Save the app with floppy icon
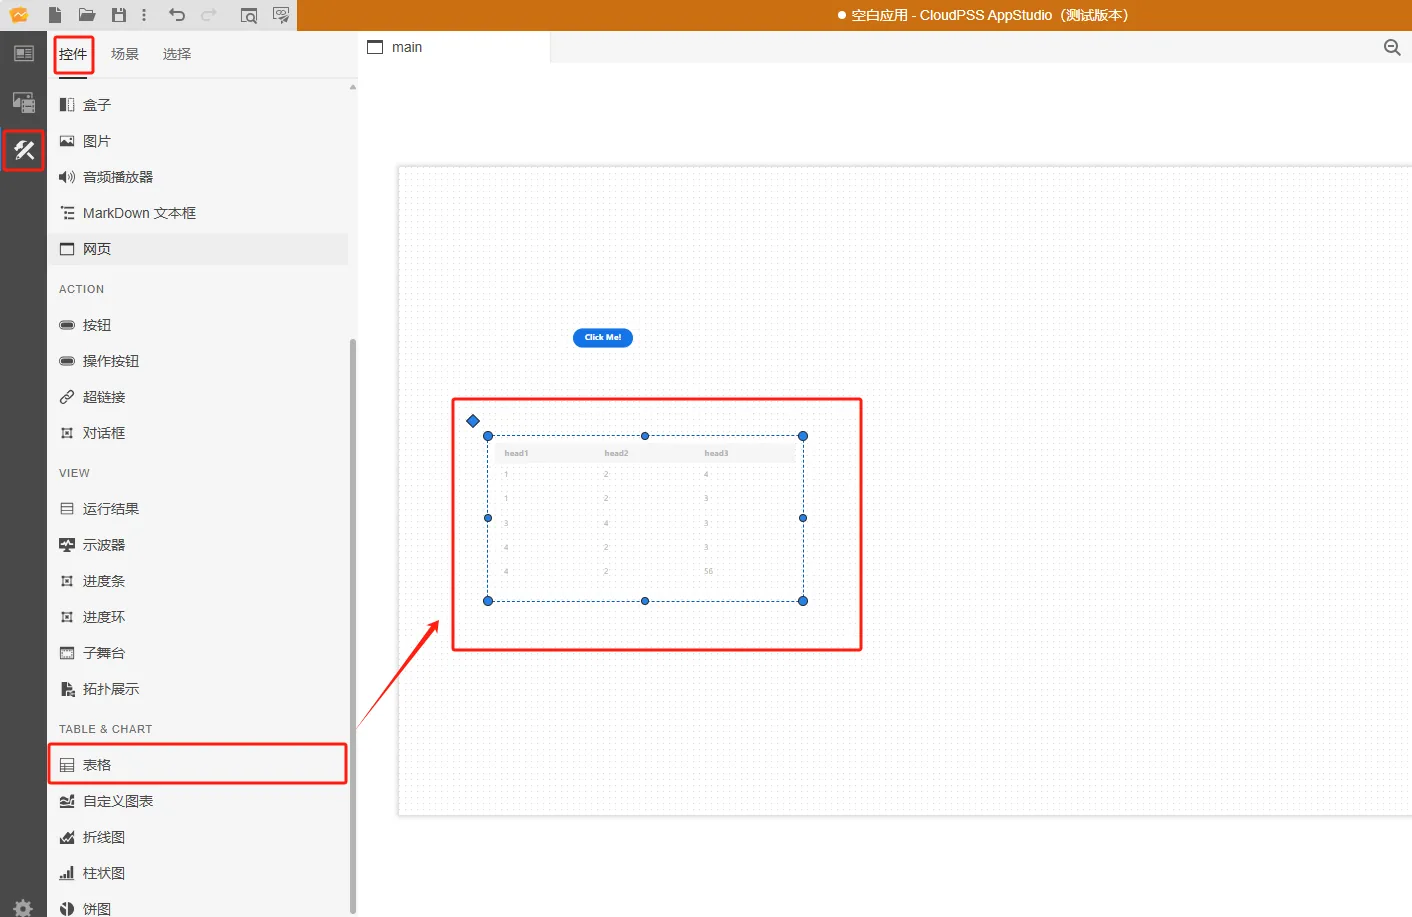 click(119, 15)
